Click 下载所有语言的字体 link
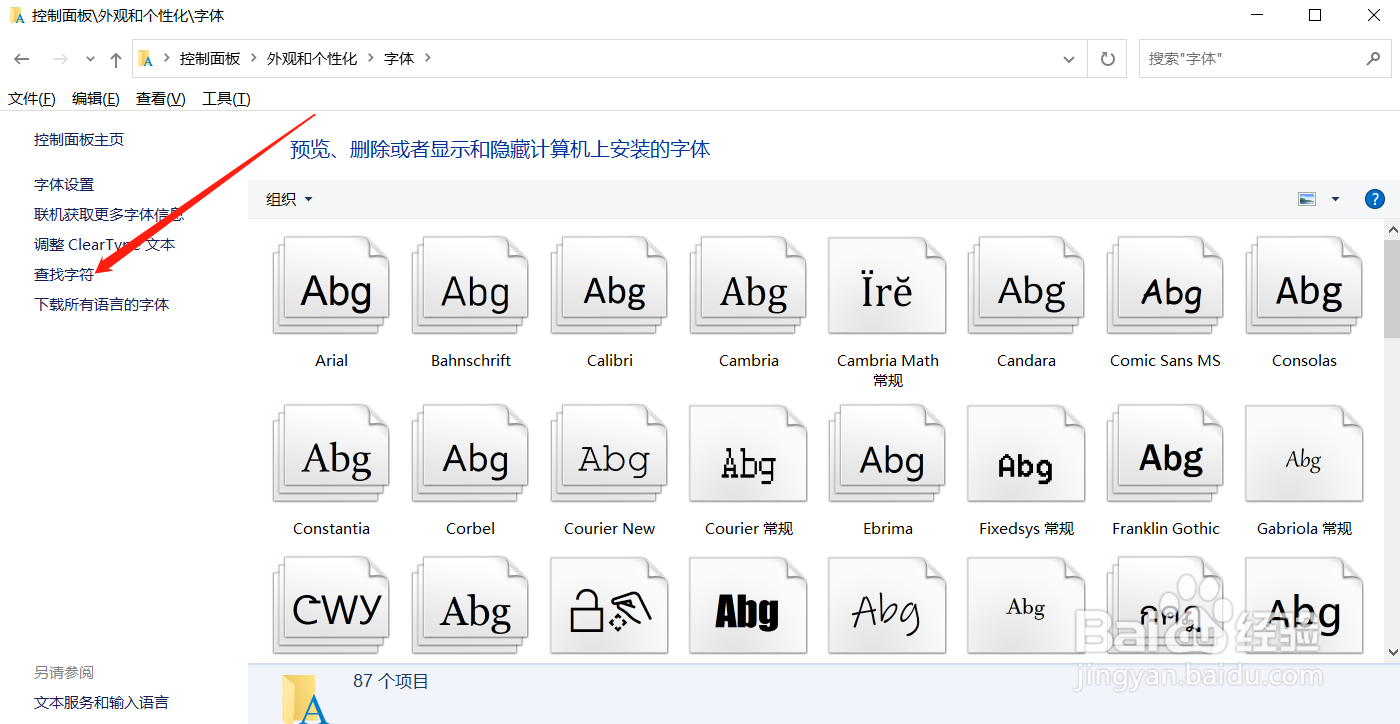The width and height of the screenshot is (1400, 724). [x=102, y=305]
